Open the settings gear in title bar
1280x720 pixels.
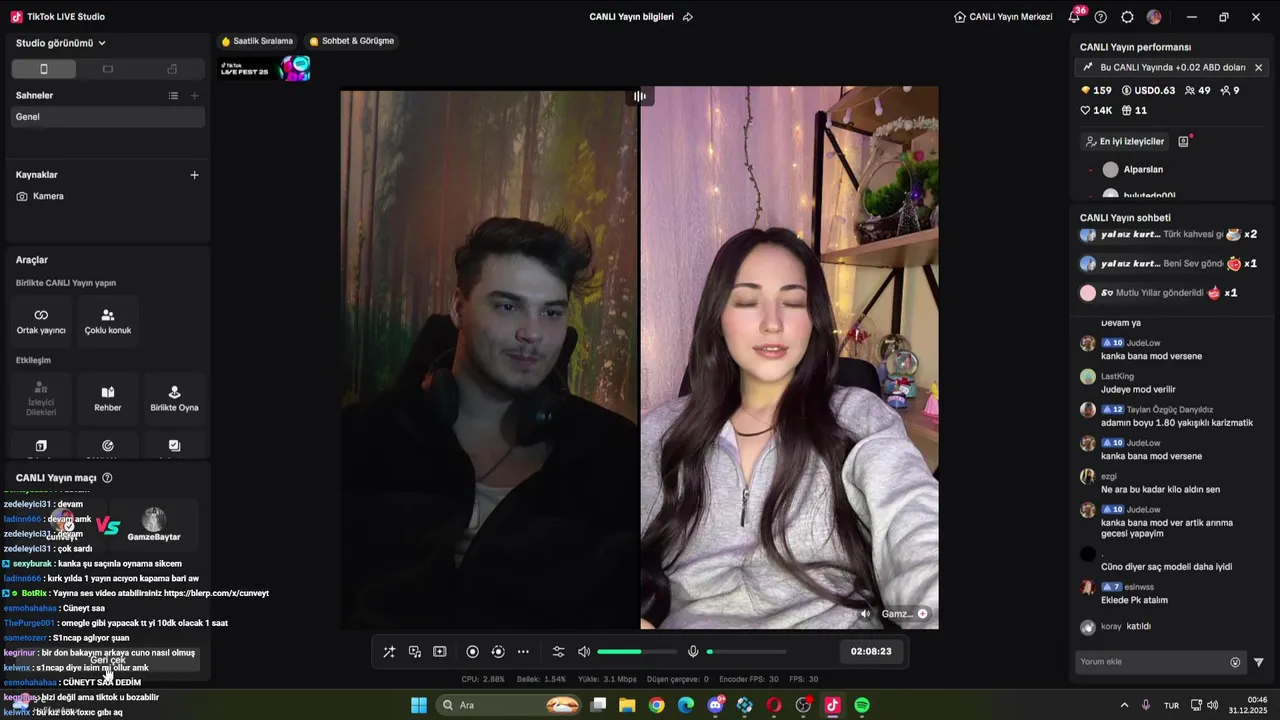coord(1127,17)
